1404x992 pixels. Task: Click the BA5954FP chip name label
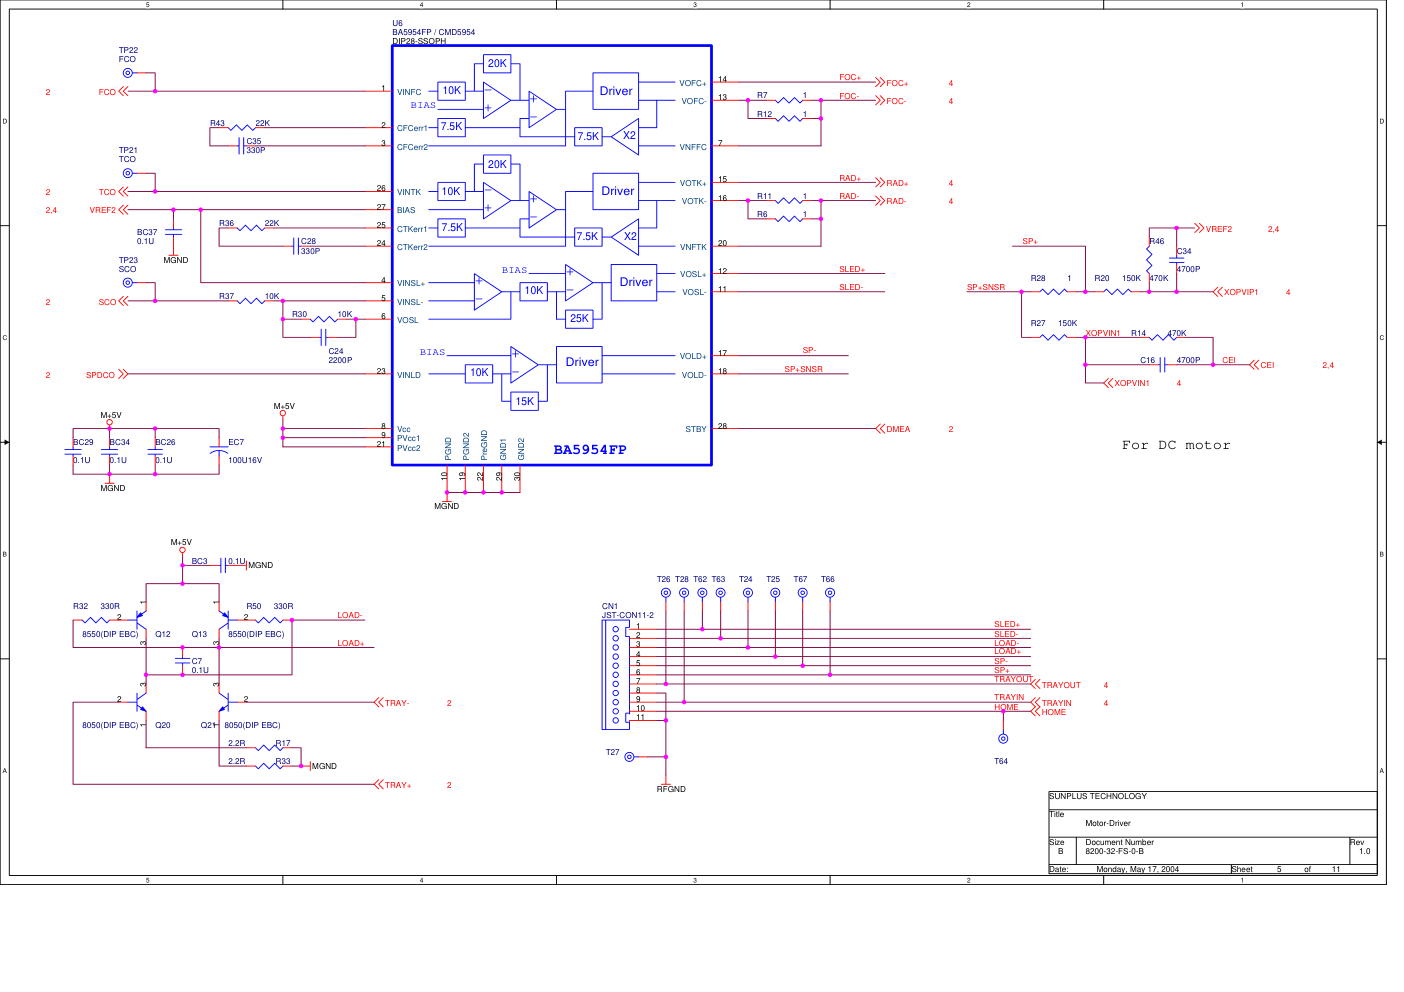(x=590, y=450)
